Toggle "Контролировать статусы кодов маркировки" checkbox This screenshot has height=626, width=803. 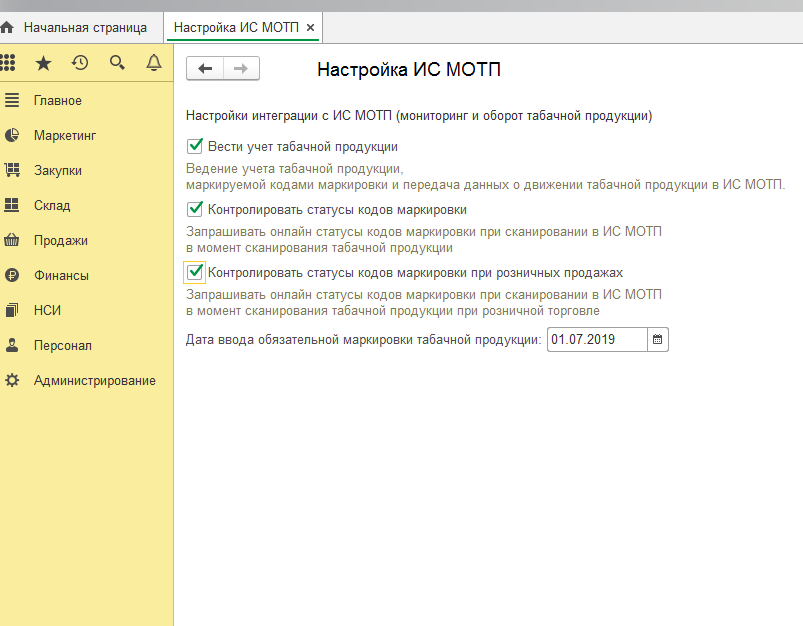[195, 209]
